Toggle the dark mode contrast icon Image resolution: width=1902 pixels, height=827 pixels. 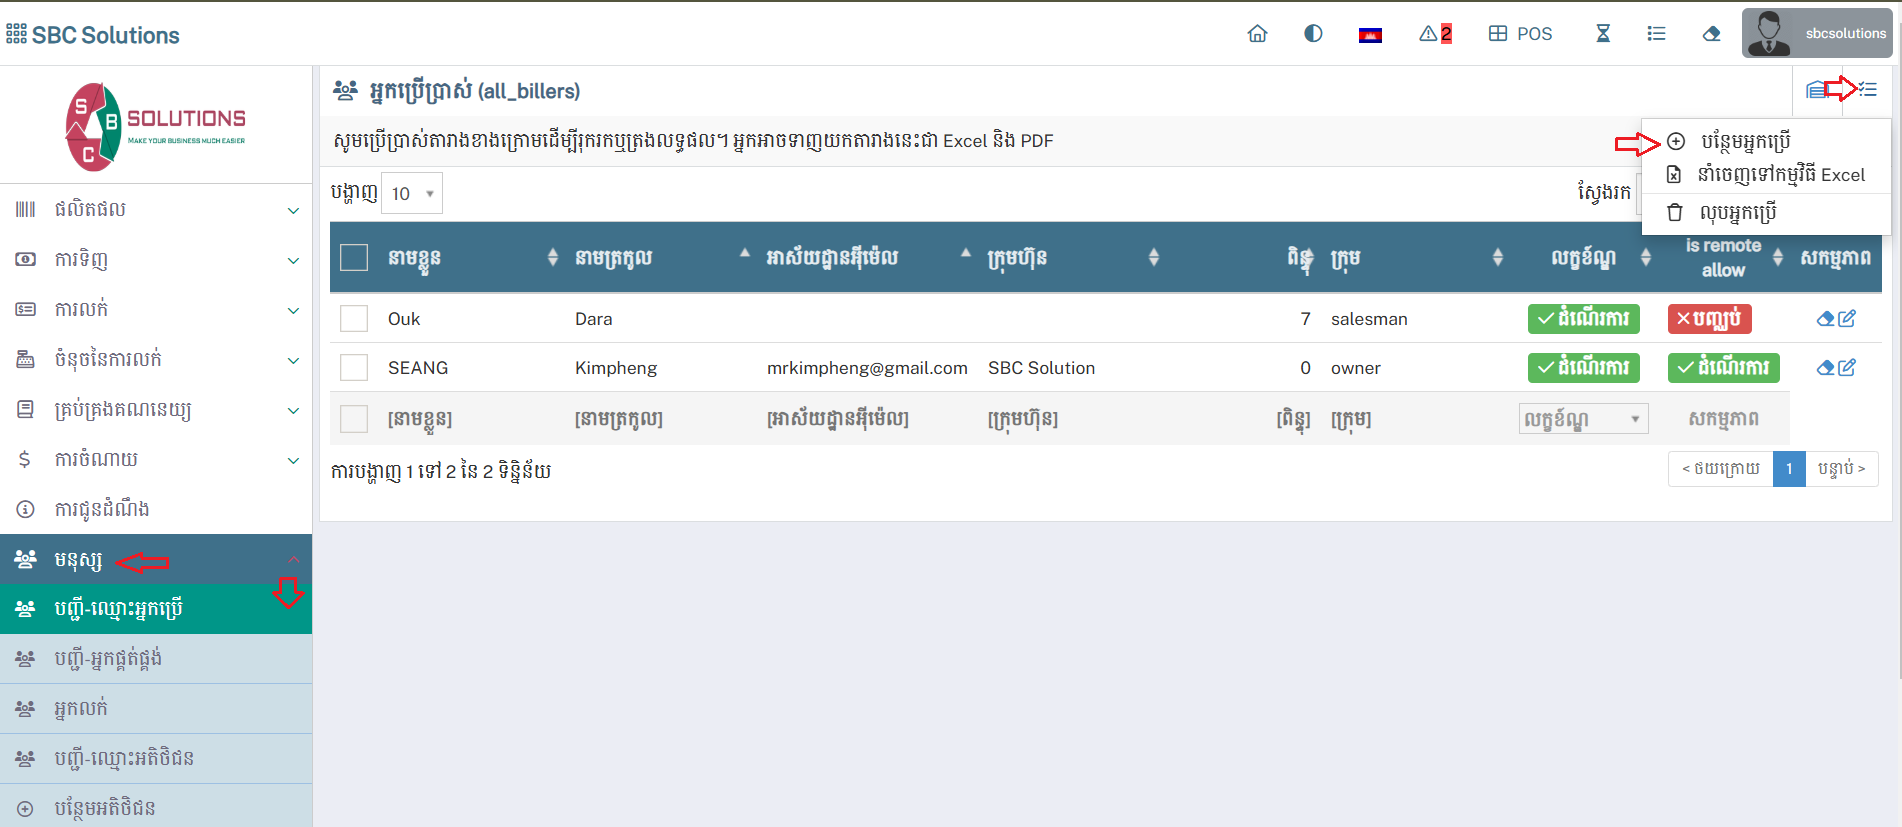(1313, 34)
